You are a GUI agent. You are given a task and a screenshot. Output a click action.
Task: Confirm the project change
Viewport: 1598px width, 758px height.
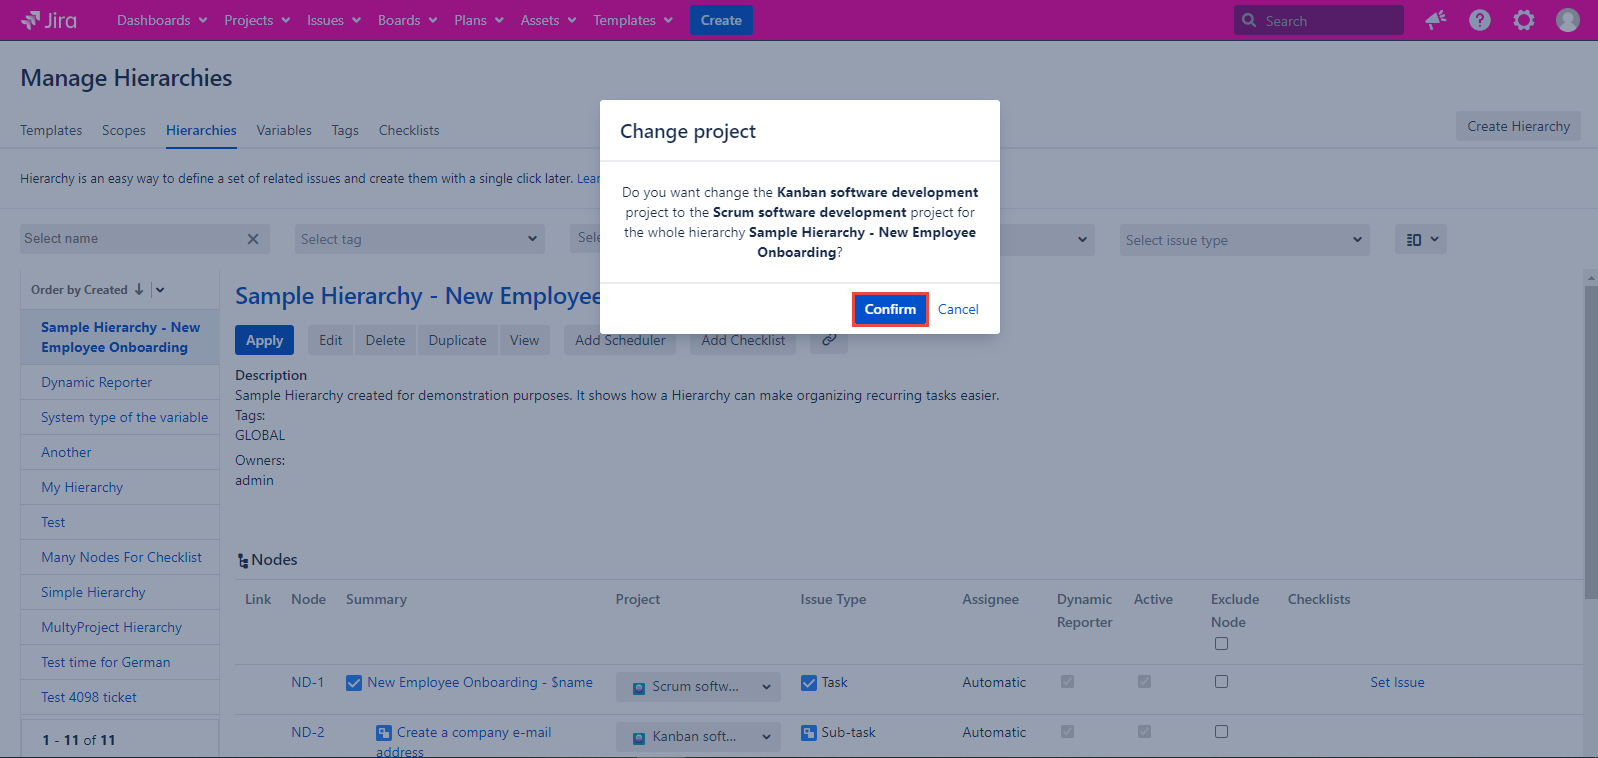point(890,309)
